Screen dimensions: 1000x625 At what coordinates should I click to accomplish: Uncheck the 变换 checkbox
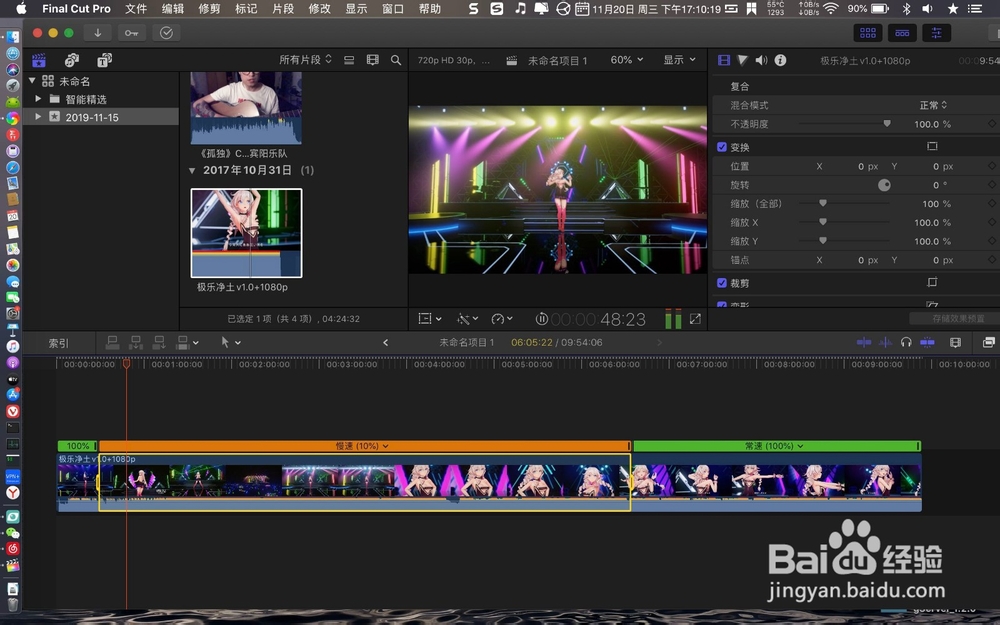tap(722, 147)
